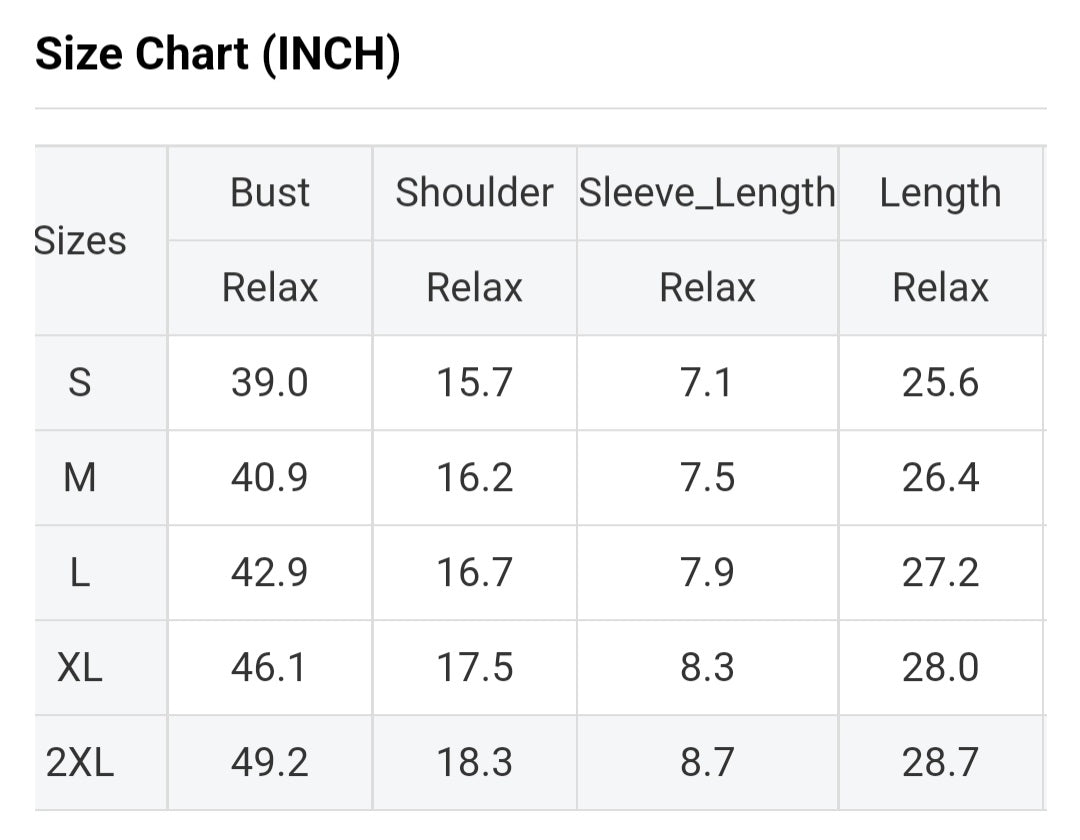Select the 'XL' row label
This screenshot has width=1080, height=840.
(80, 668)
